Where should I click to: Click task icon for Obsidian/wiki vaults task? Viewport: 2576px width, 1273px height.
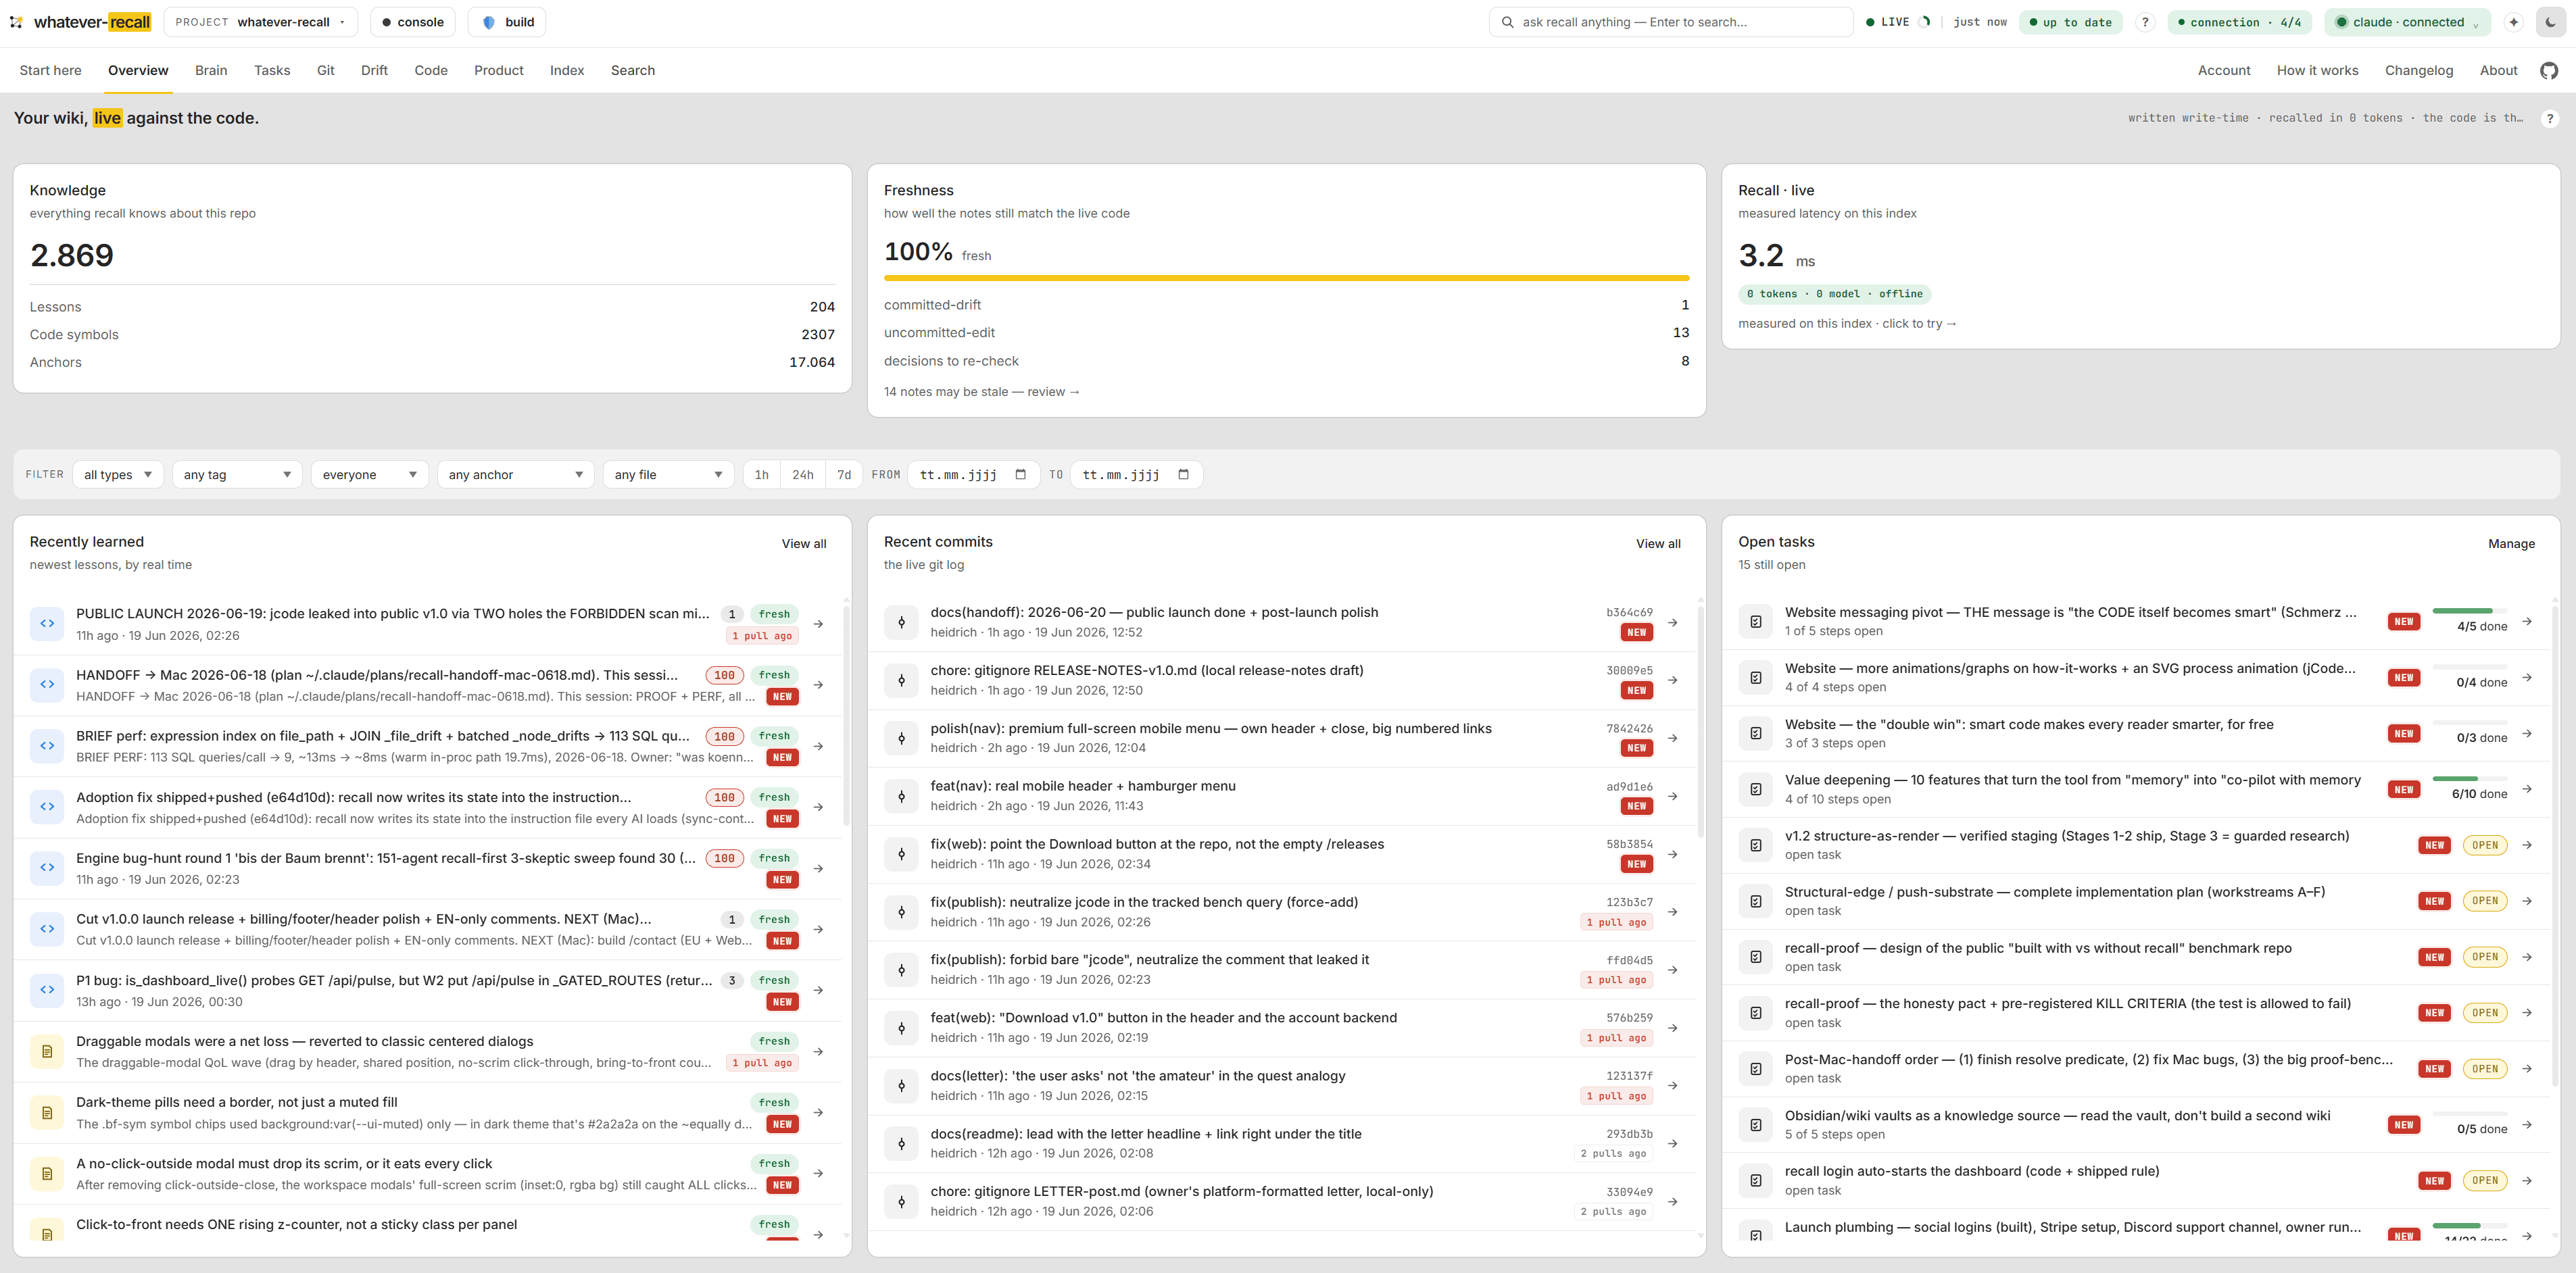pyautogui.click(x=1755, y=1124)
